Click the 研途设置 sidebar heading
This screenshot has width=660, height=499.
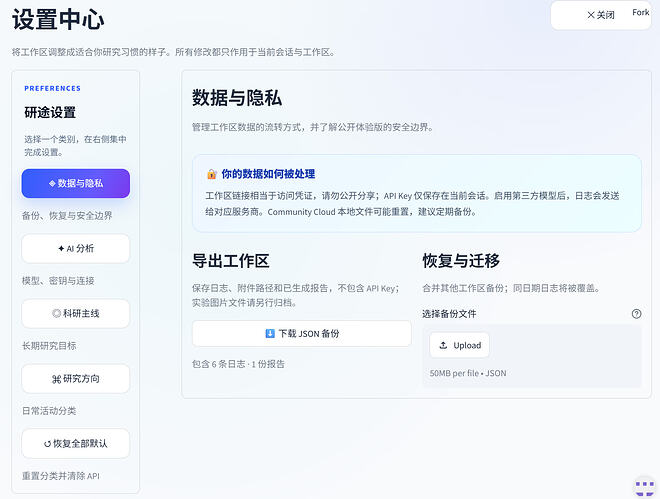coord(50,112)
